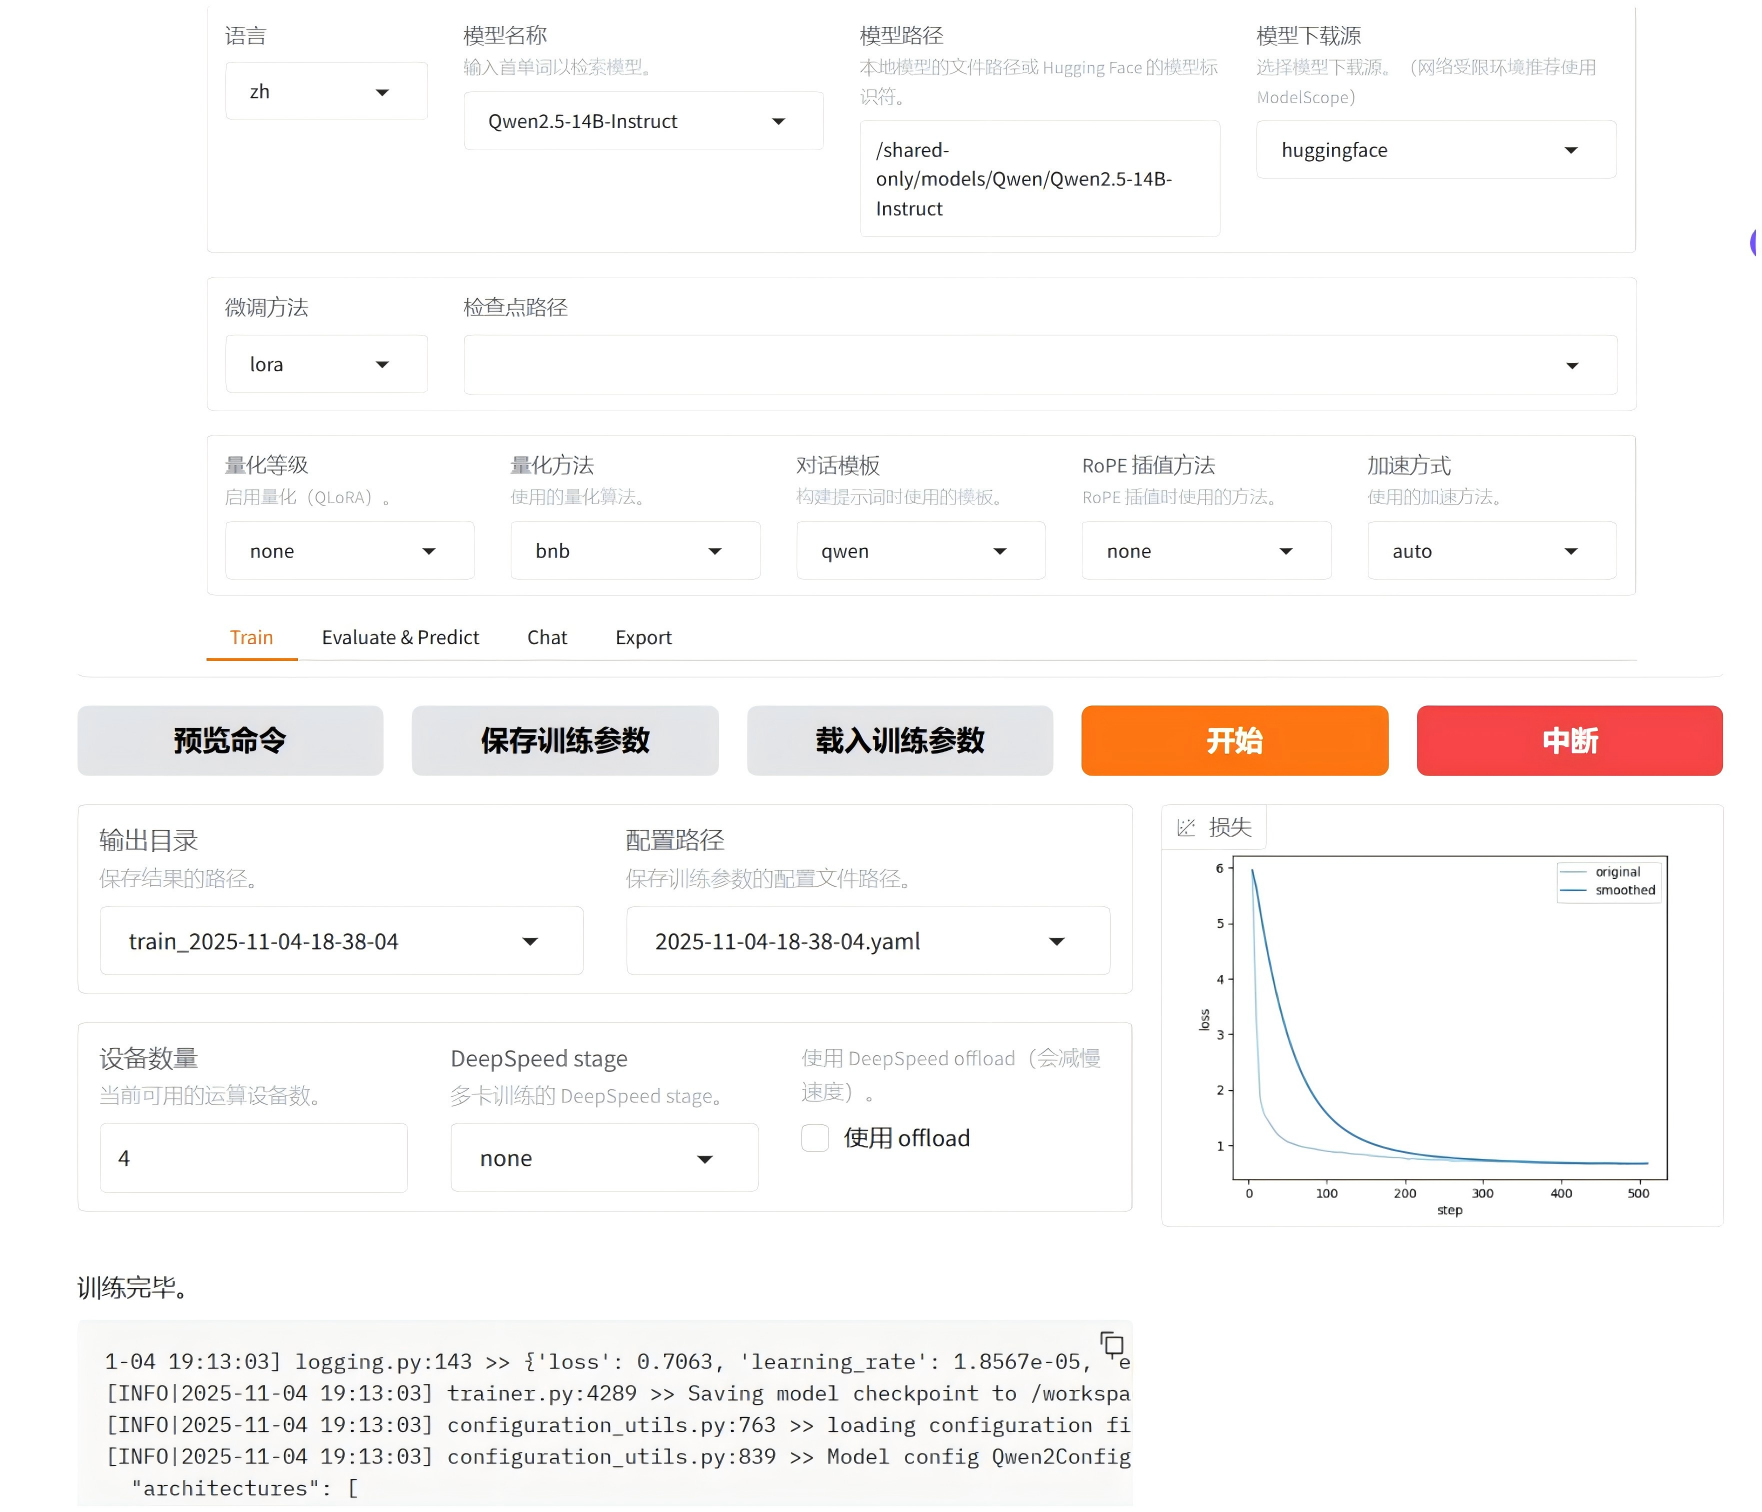
Task: Enable the 使用 offload checkbox
Action: click(x=814, y=1138)
